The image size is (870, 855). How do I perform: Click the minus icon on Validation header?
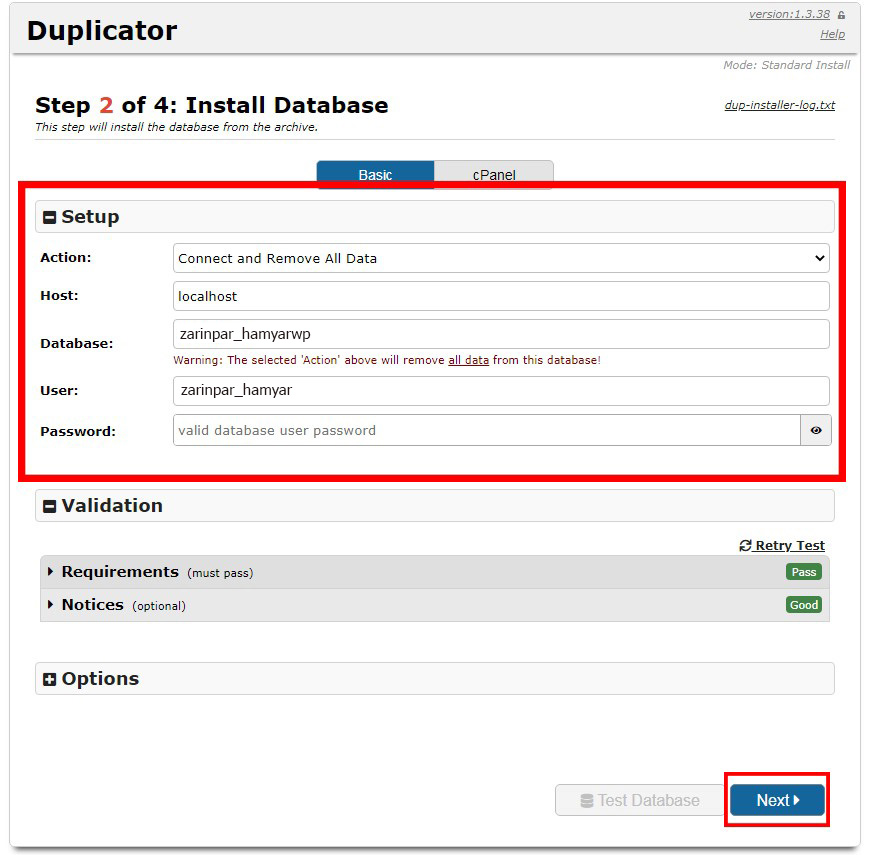point(50,506)
